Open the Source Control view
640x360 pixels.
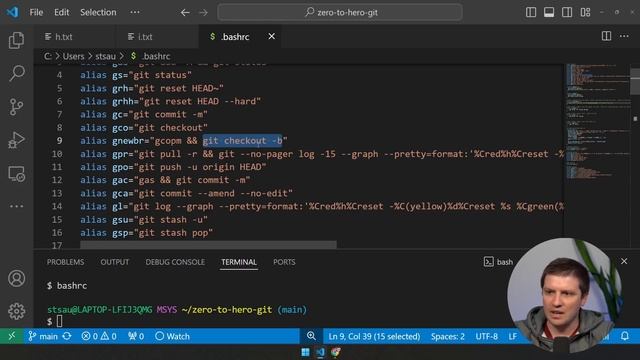(16, 107)
